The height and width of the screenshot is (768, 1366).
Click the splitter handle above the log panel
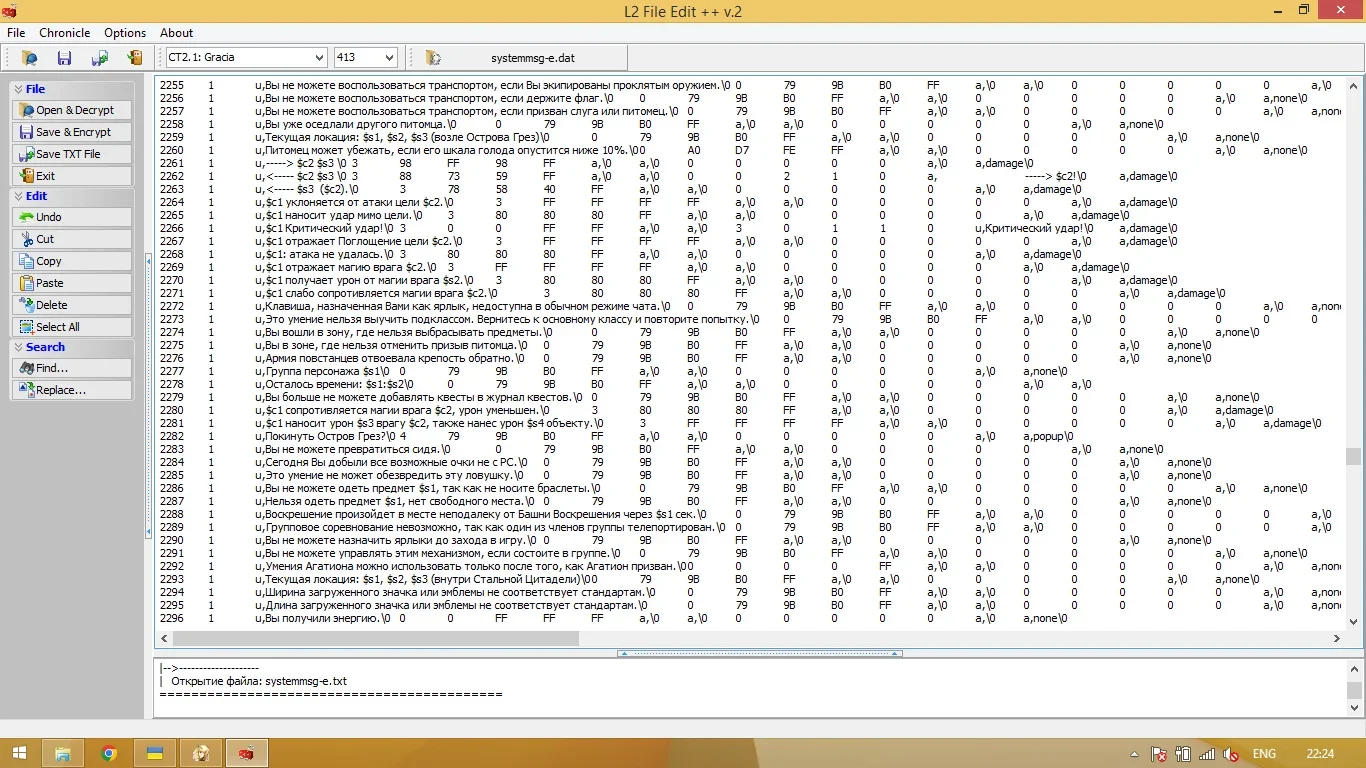[x=760, y=653]
